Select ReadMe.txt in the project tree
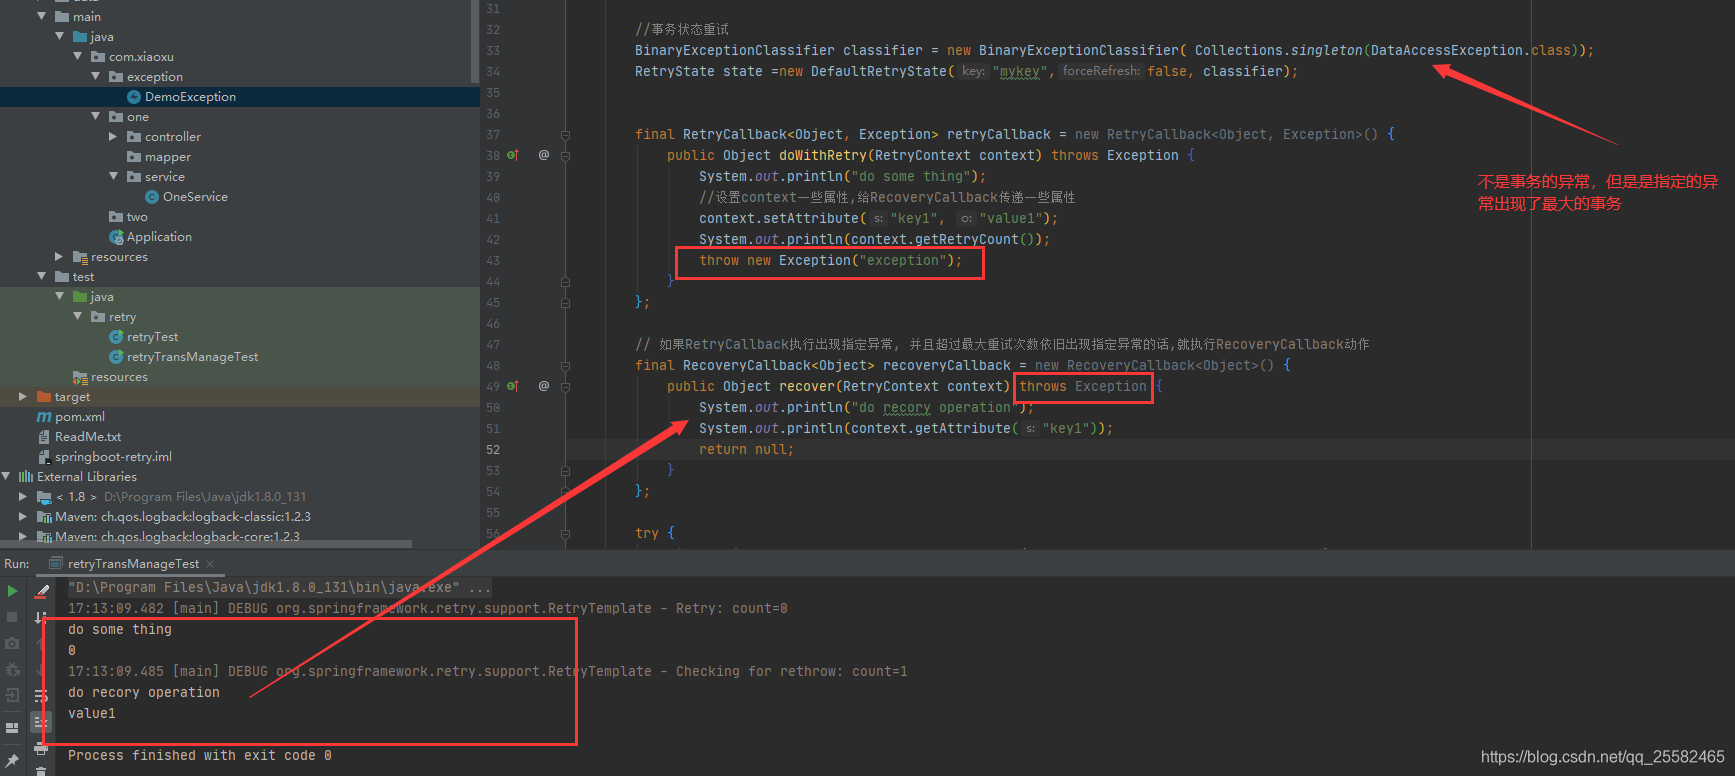This screenshot has width=1735, height=776. pyautogui.click(x=88, y=437)
